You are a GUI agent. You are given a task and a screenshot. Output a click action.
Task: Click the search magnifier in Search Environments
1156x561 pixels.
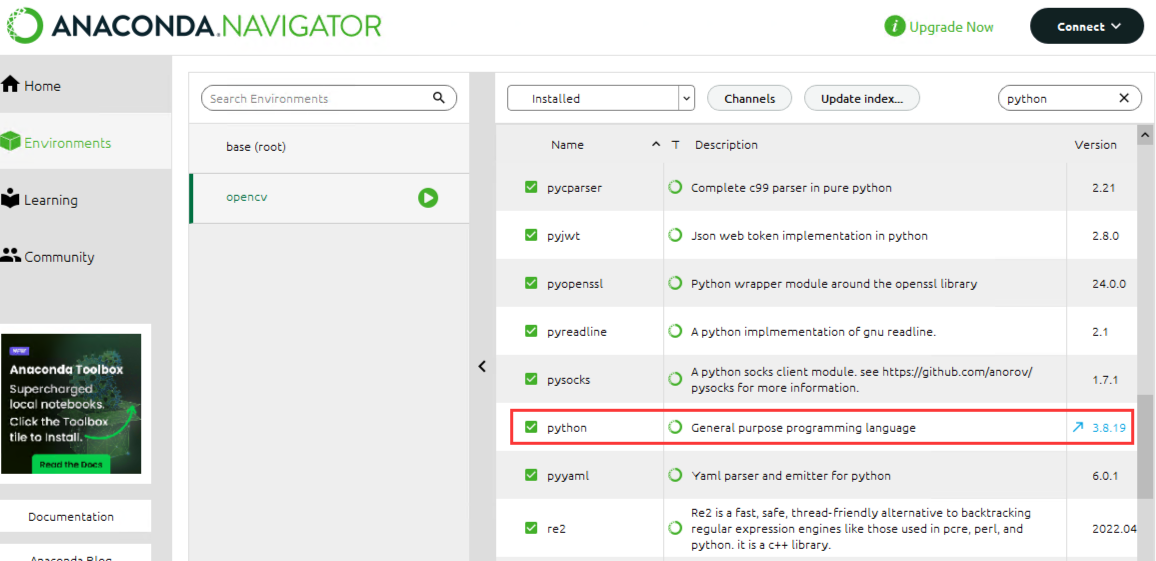point(439,98)
